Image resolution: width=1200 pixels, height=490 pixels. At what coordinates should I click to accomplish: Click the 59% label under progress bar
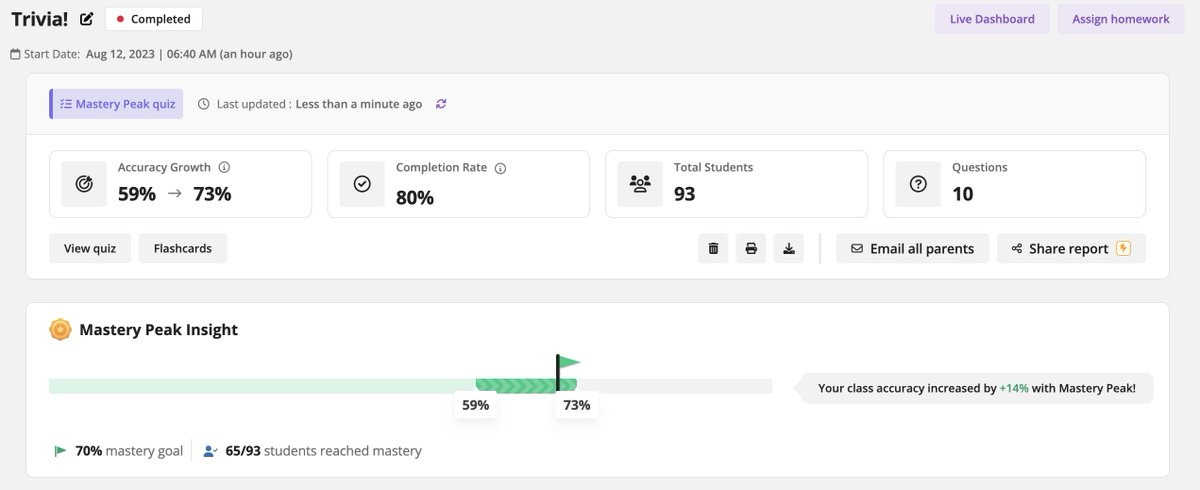pyautogui.click(x=475, y=405)
